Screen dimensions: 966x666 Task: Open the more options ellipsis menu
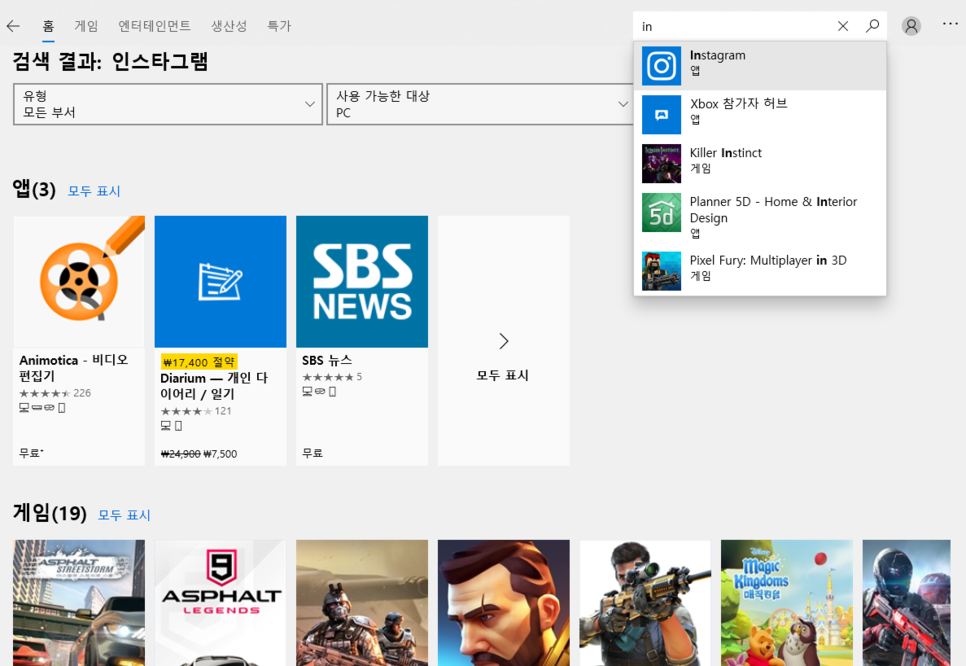pos(950,24)
